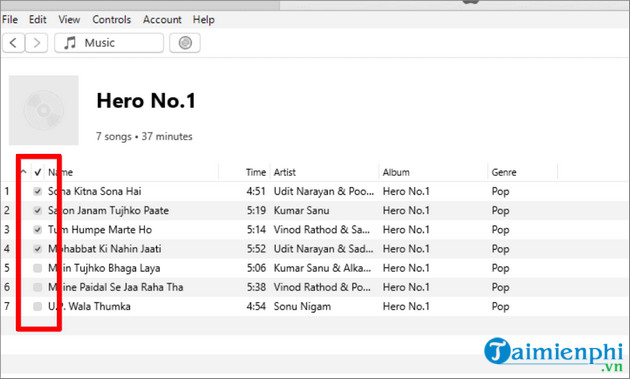Uncheck the Mohabbat Ki Nahin Jaati checkbox
The width and height of the screenshot is (630, 379).
pyautogui.click(x=37, y=249)
